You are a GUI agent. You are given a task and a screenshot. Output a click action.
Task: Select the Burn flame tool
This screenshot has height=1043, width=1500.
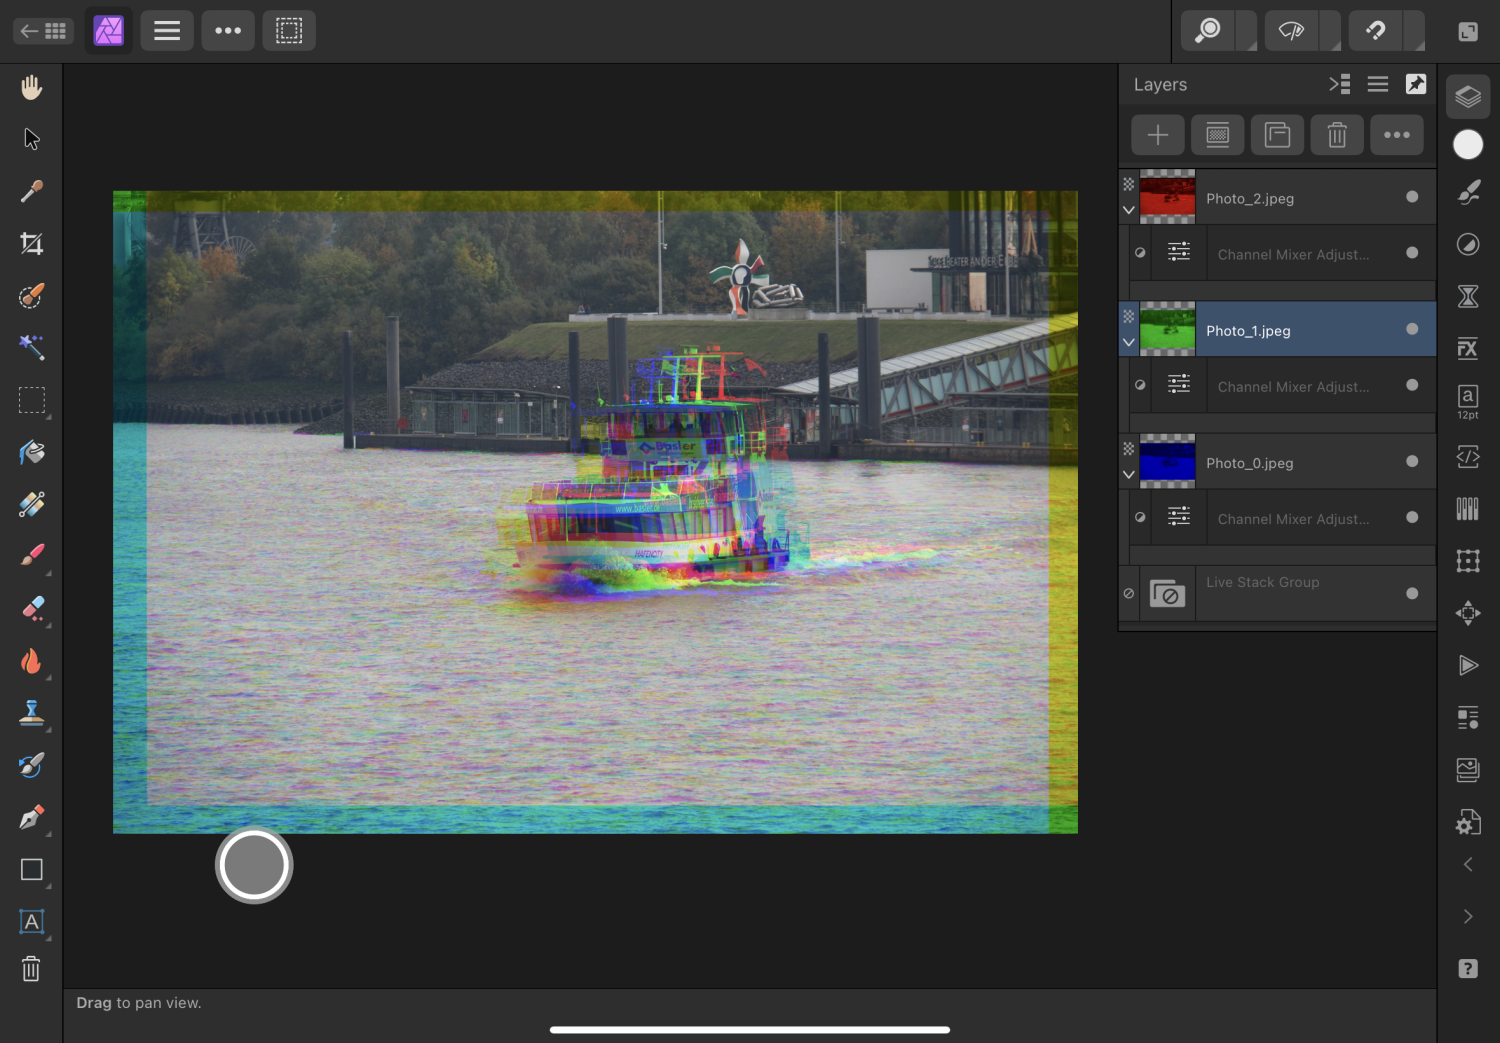[31, 661]
